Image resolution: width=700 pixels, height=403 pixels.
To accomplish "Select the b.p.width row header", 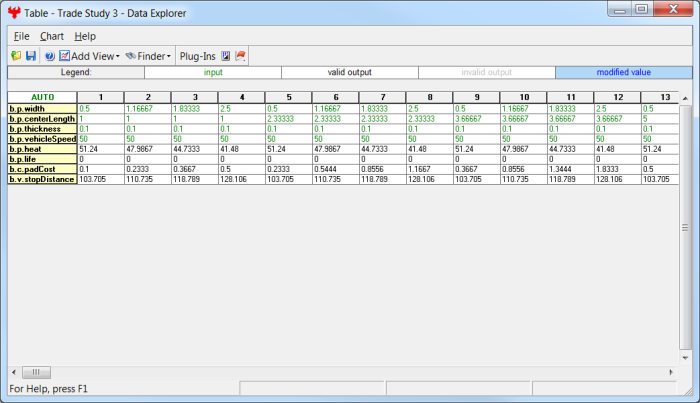I will click(41, 108).
